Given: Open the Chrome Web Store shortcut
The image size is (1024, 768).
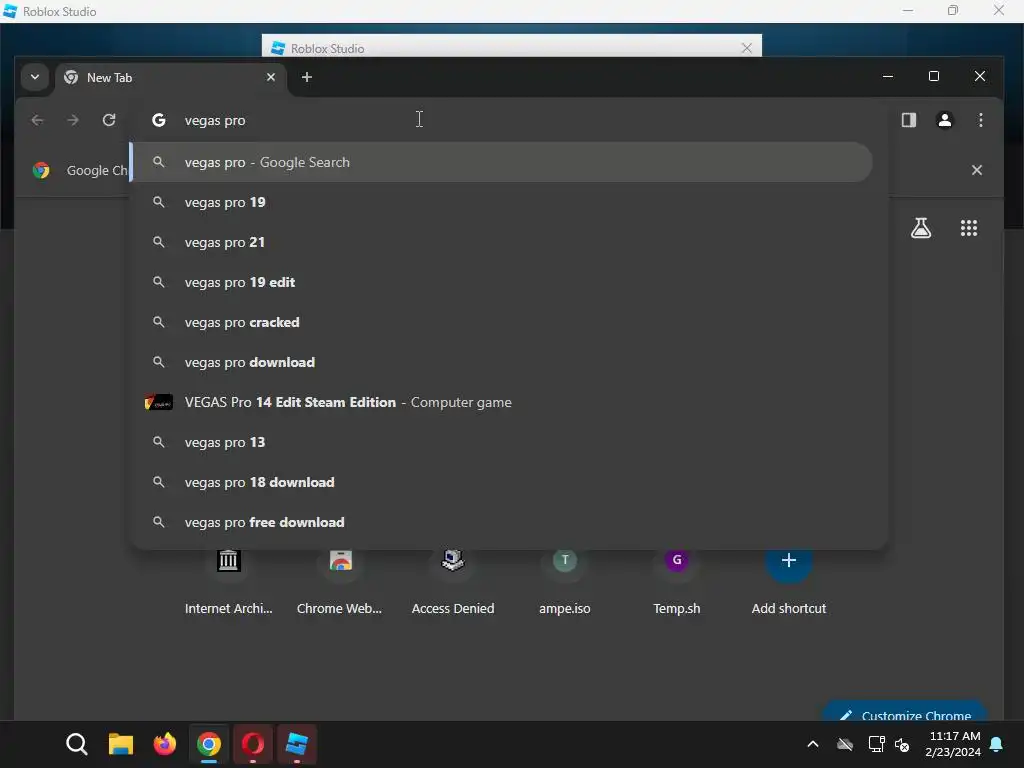Looking at the screenshot, I should coord(340,581).
